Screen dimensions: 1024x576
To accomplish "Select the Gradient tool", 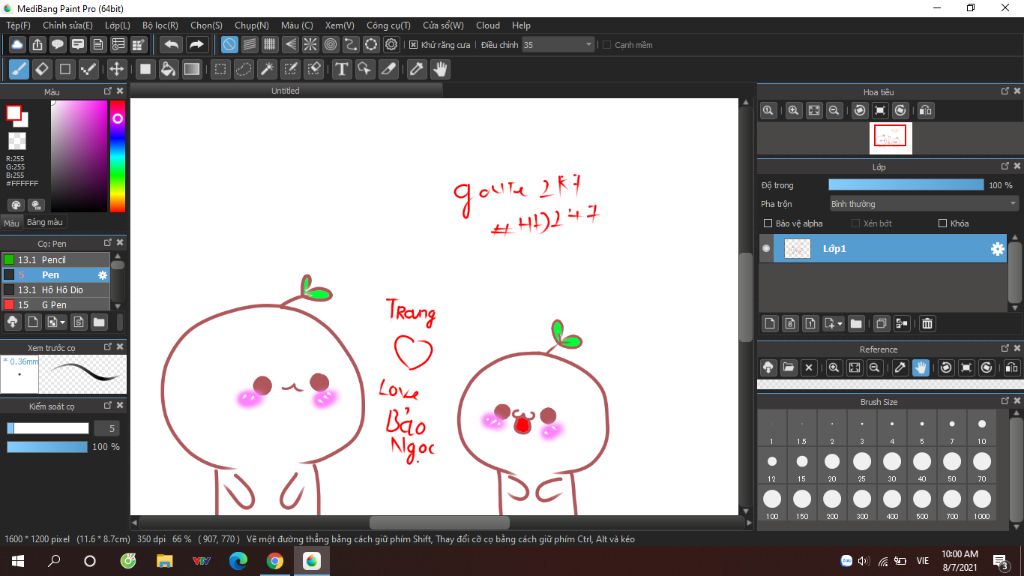I will click(191, 69).
